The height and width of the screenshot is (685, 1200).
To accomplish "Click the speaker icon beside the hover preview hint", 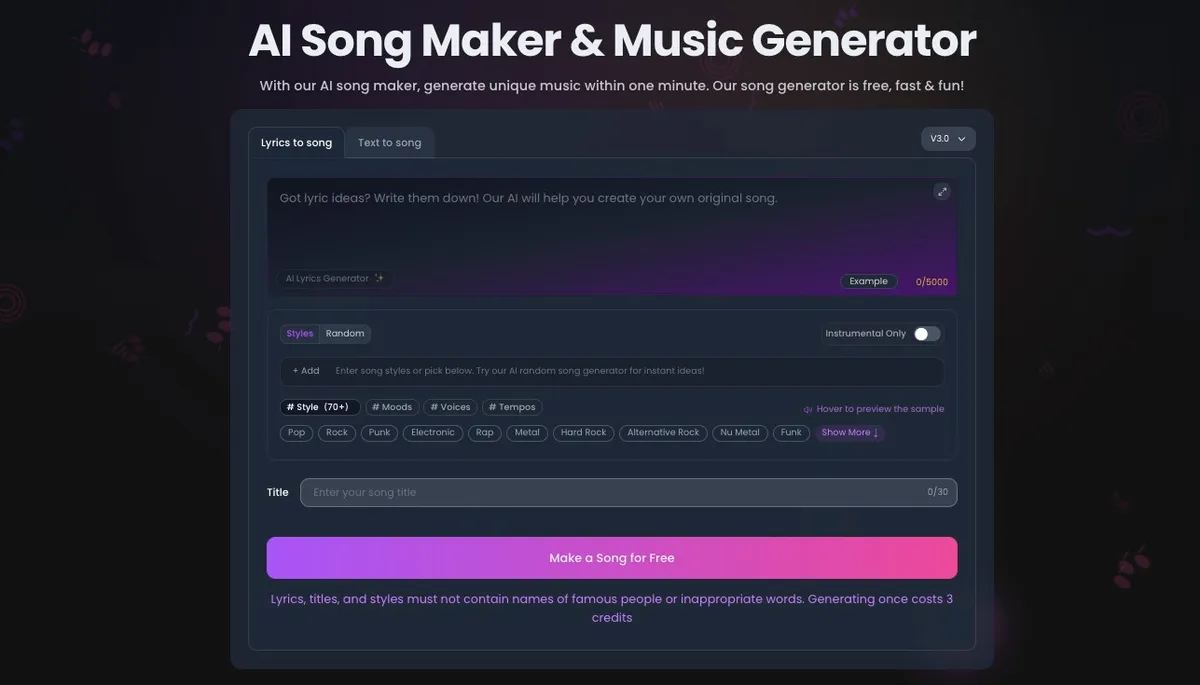I will pos(808,409).
